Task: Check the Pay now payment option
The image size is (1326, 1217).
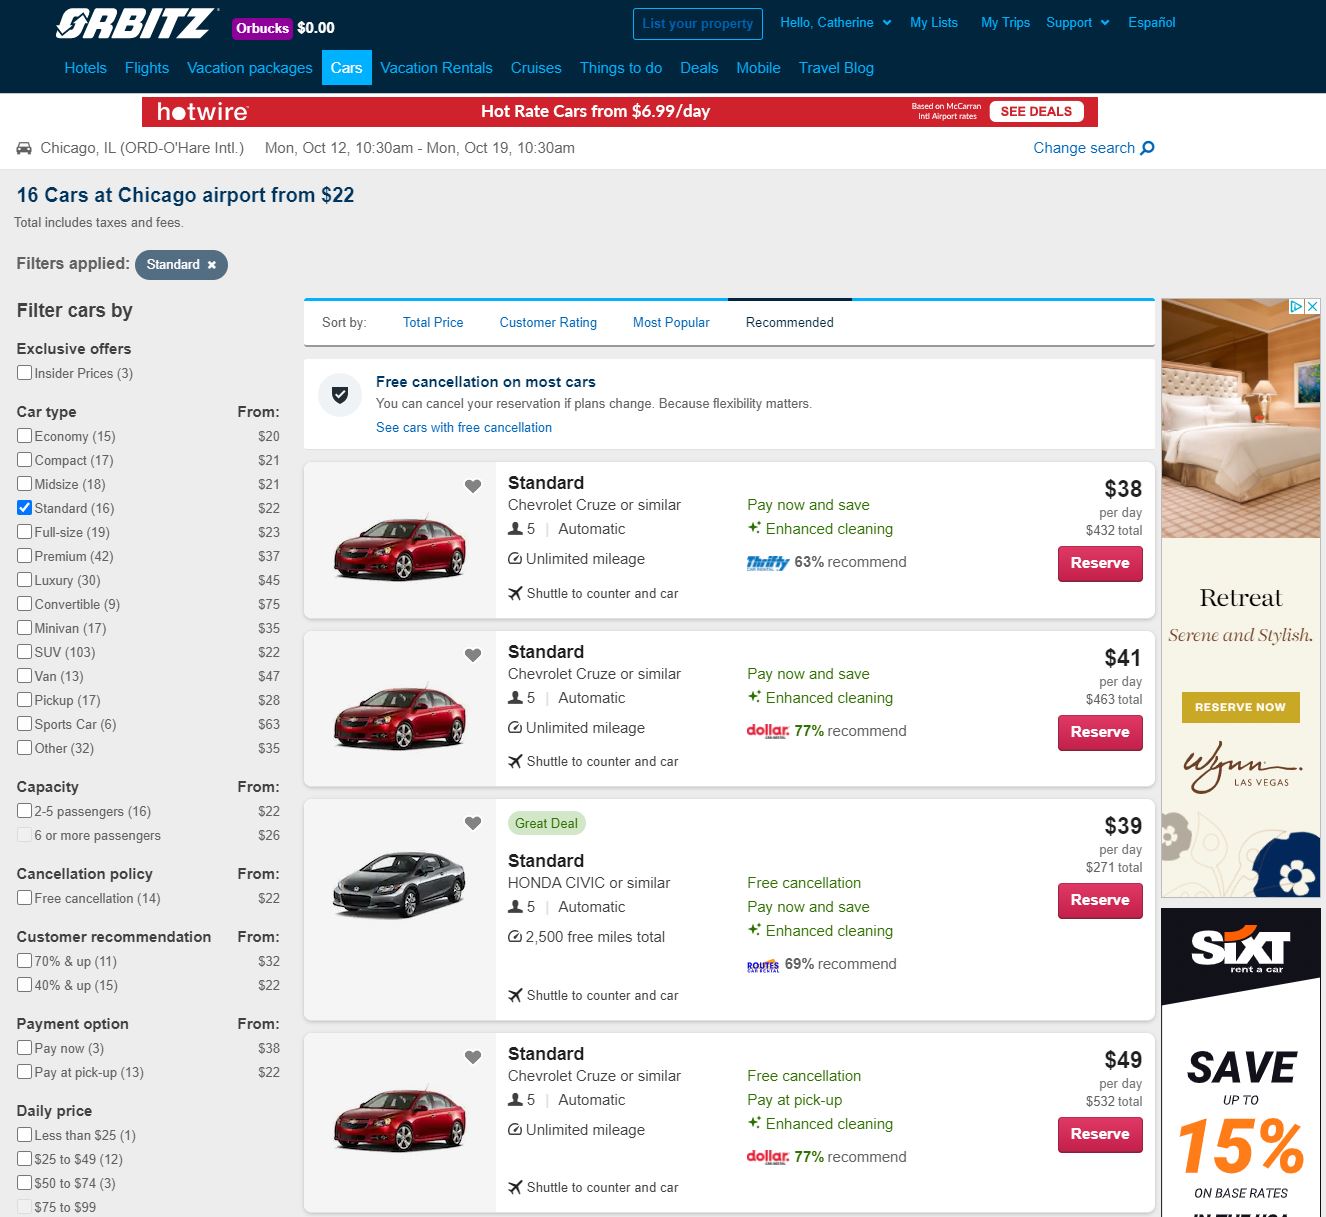Action: [x=25, y=1048]
